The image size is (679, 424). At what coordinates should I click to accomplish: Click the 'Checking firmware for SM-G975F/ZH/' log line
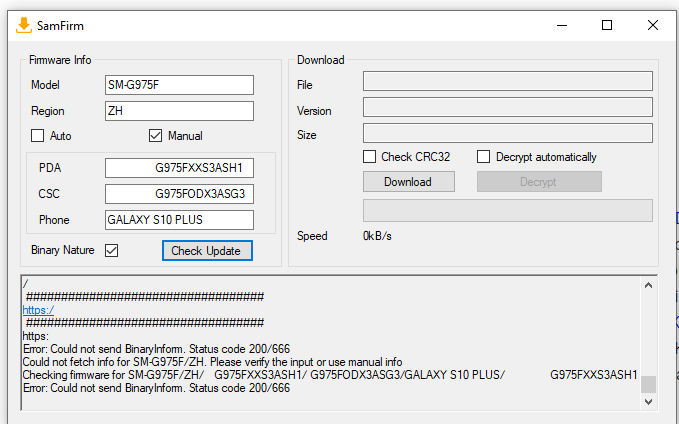coord(330,375)
